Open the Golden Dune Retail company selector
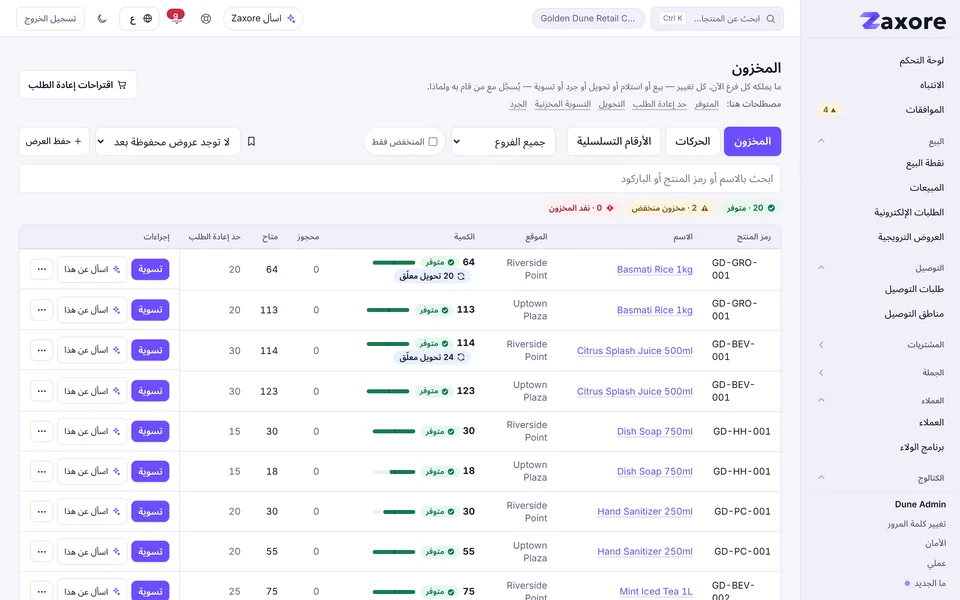 click(x=588, y=18)
